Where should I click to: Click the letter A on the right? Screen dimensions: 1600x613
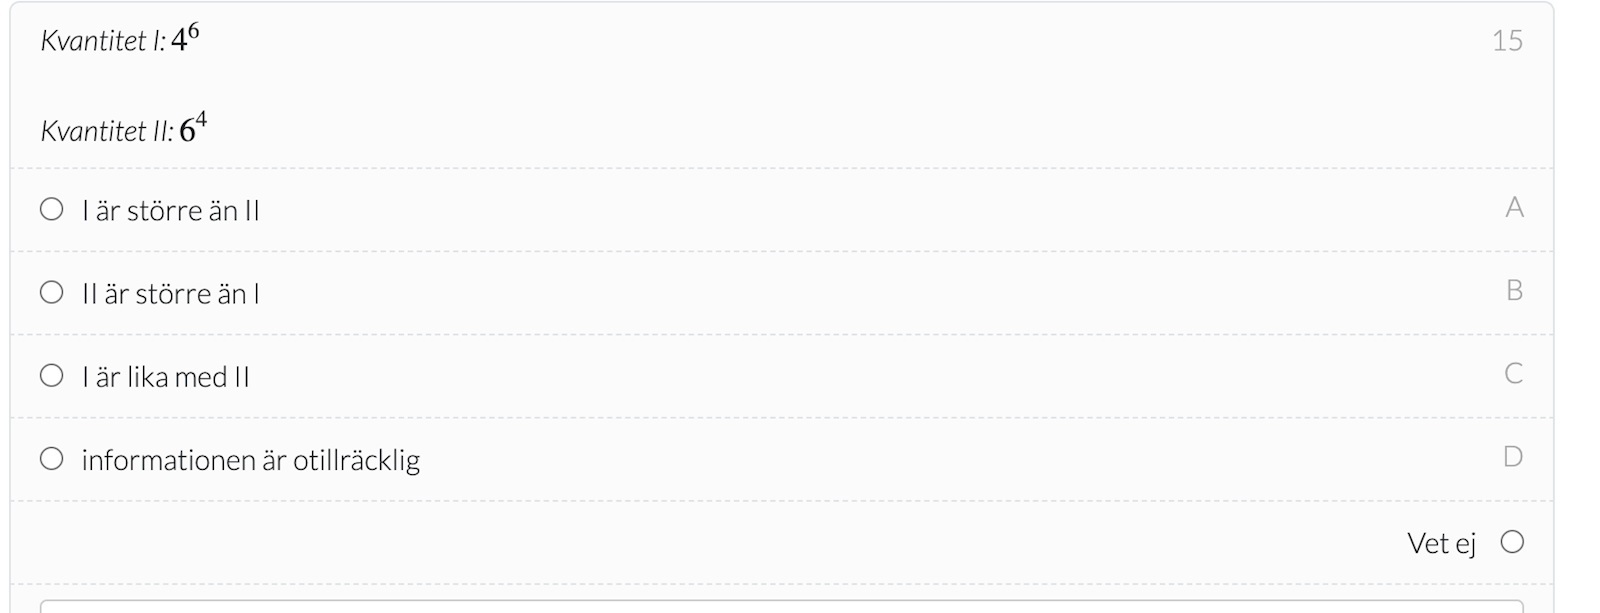point(1514,207)
